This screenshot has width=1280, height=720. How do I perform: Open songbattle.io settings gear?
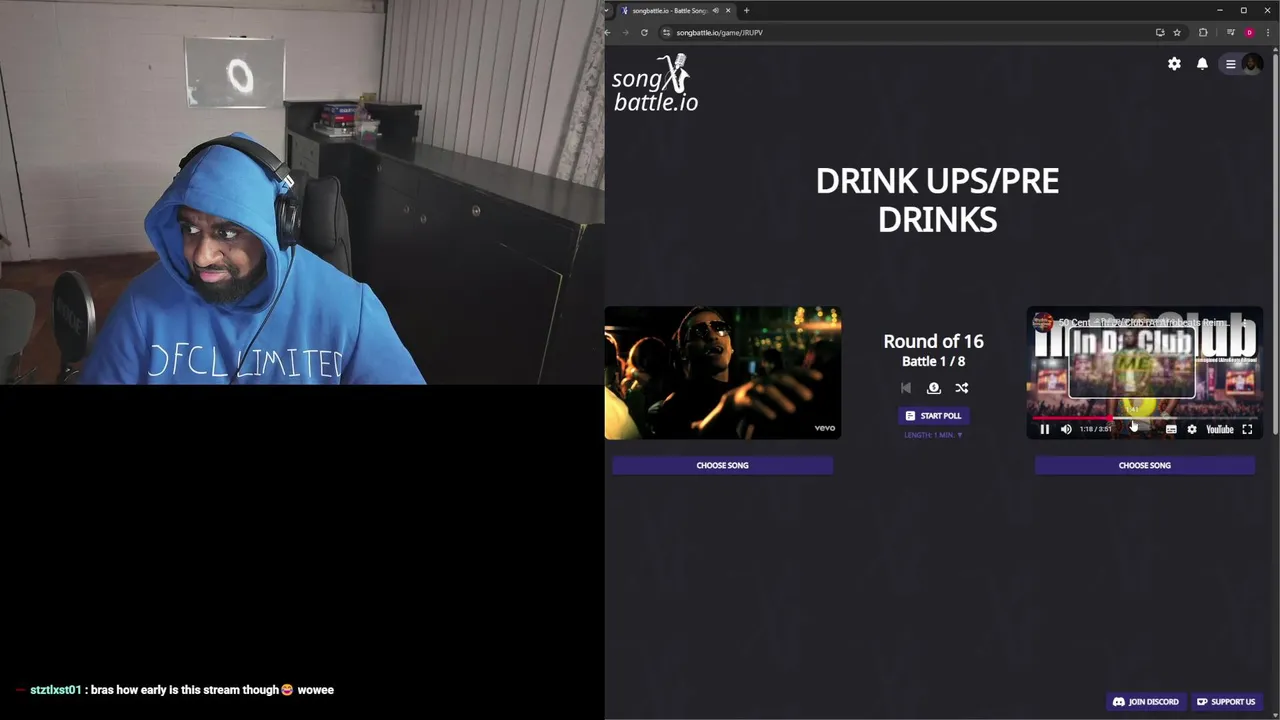pyautogui.click(x=1174, y=64)
